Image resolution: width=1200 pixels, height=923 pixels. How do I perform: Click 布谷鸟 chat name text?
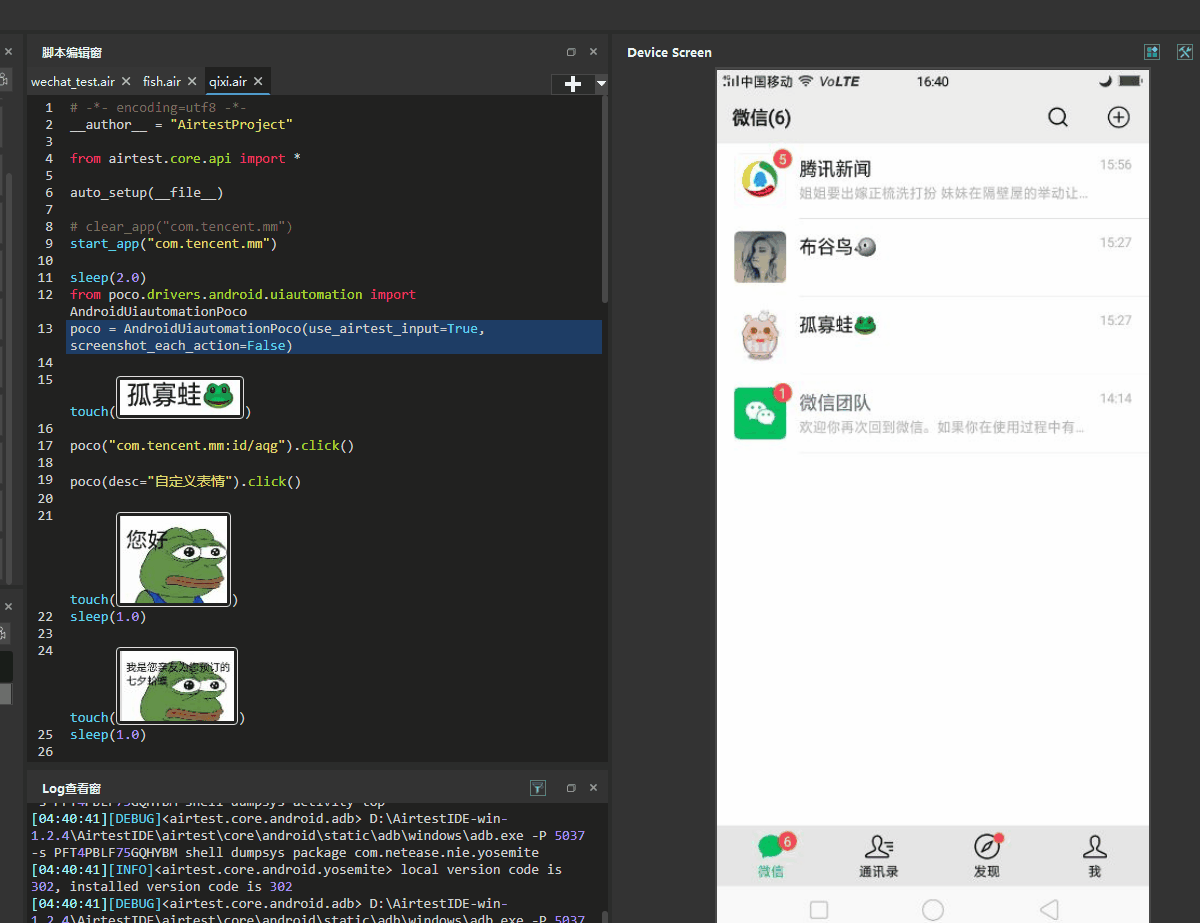tap(825, 247)
